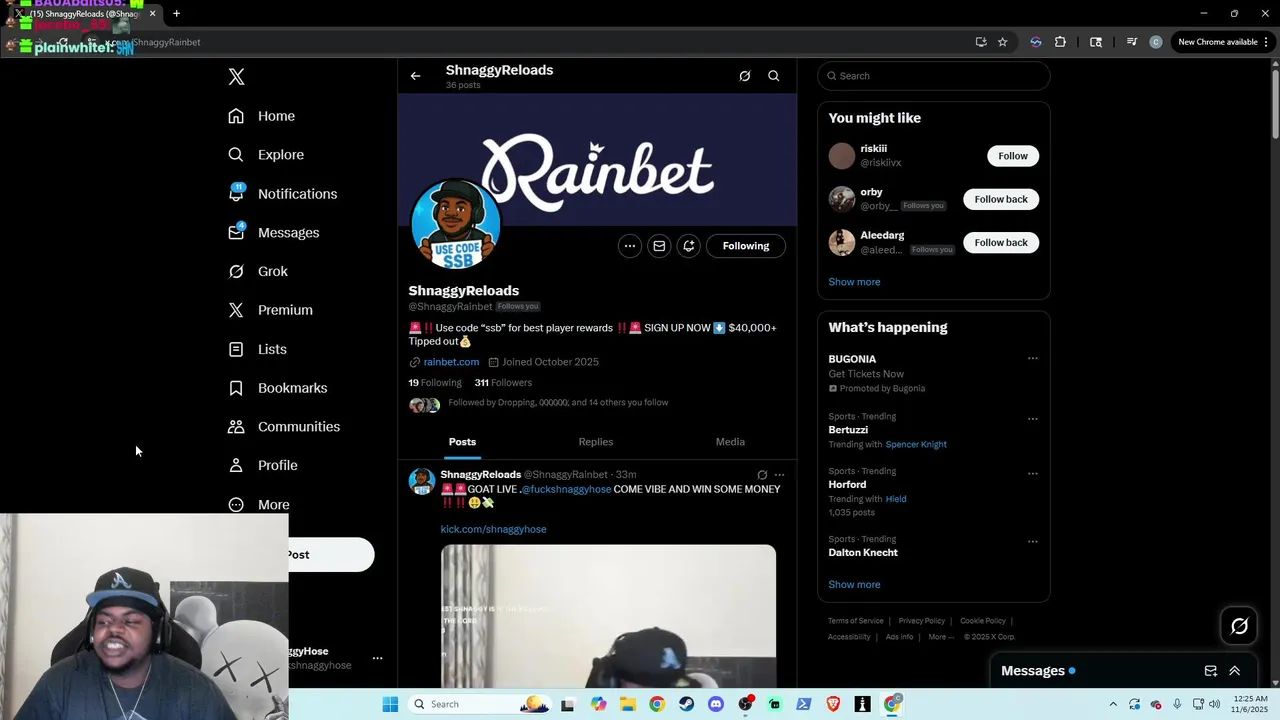
Task: Open Explore in the X sidebar
Action: pos(267,155)
